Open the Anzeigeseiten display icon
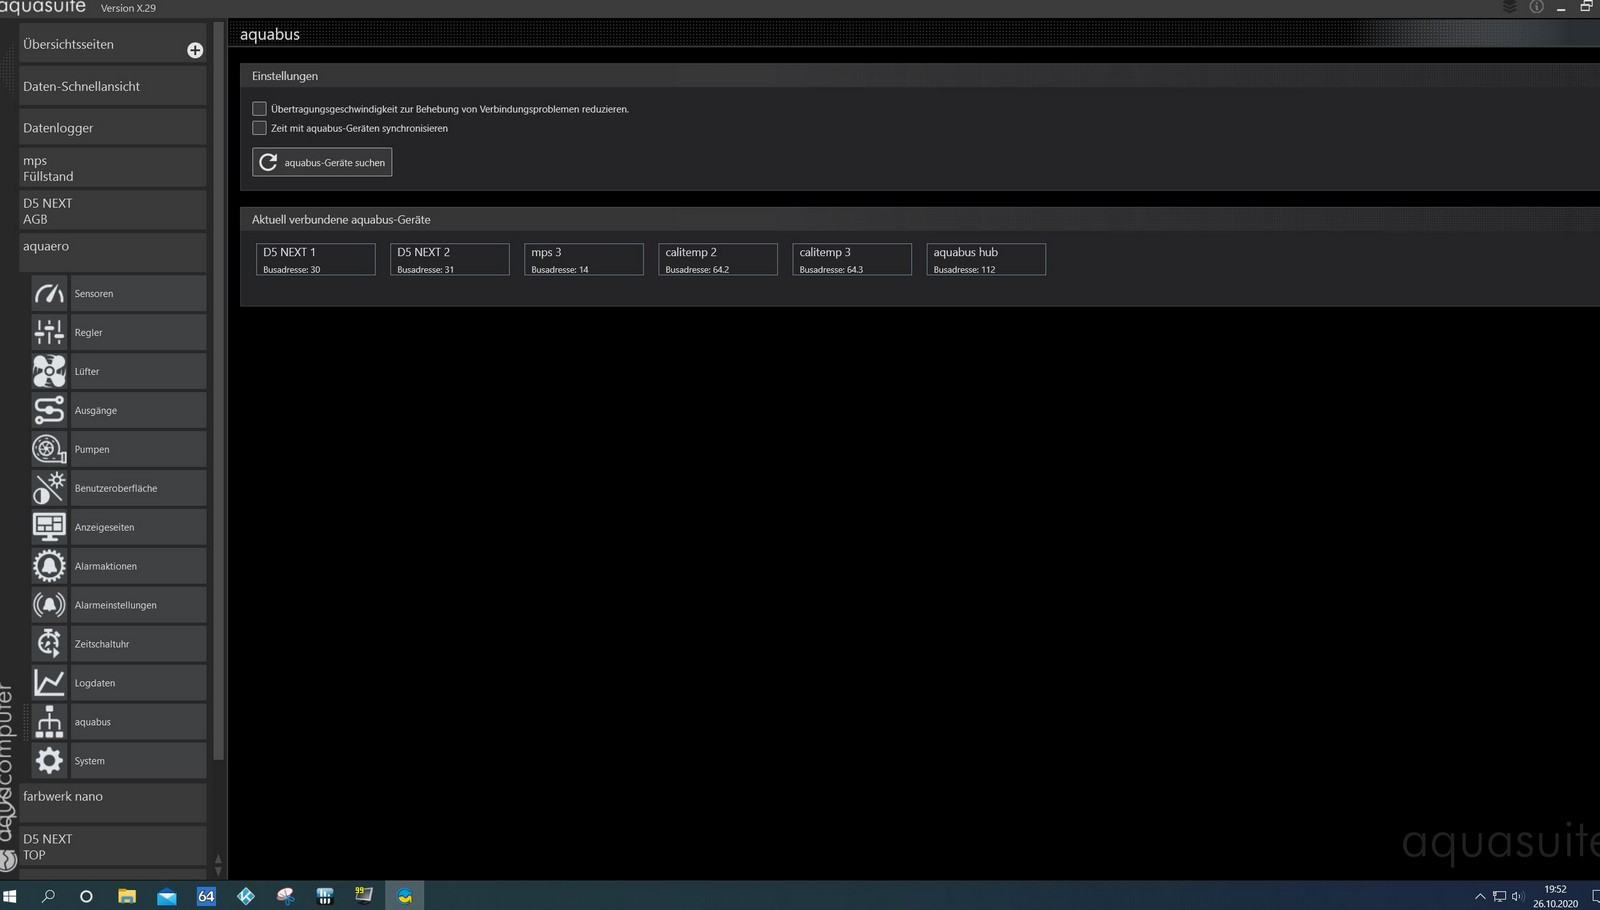Image resolution: width=1600 pixels, height=910 pixels. click(49, 527)
